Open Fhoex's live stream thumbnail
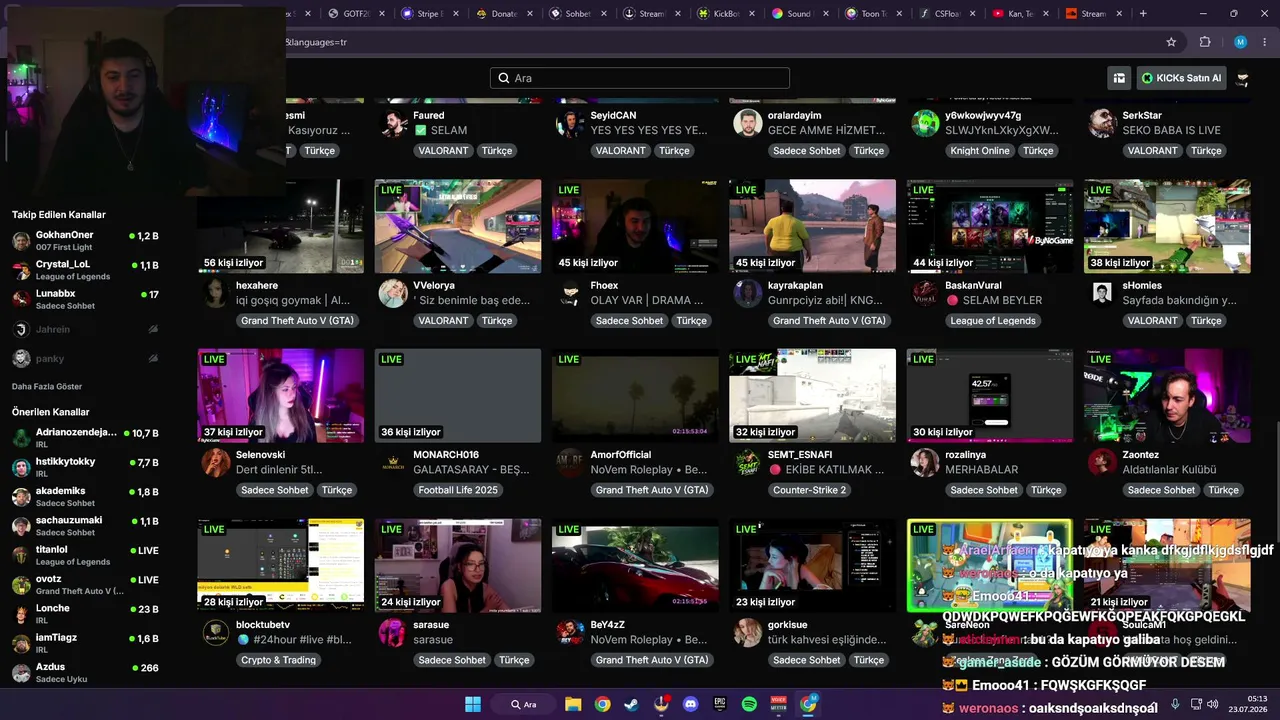1280x720 pixels. 635,226
